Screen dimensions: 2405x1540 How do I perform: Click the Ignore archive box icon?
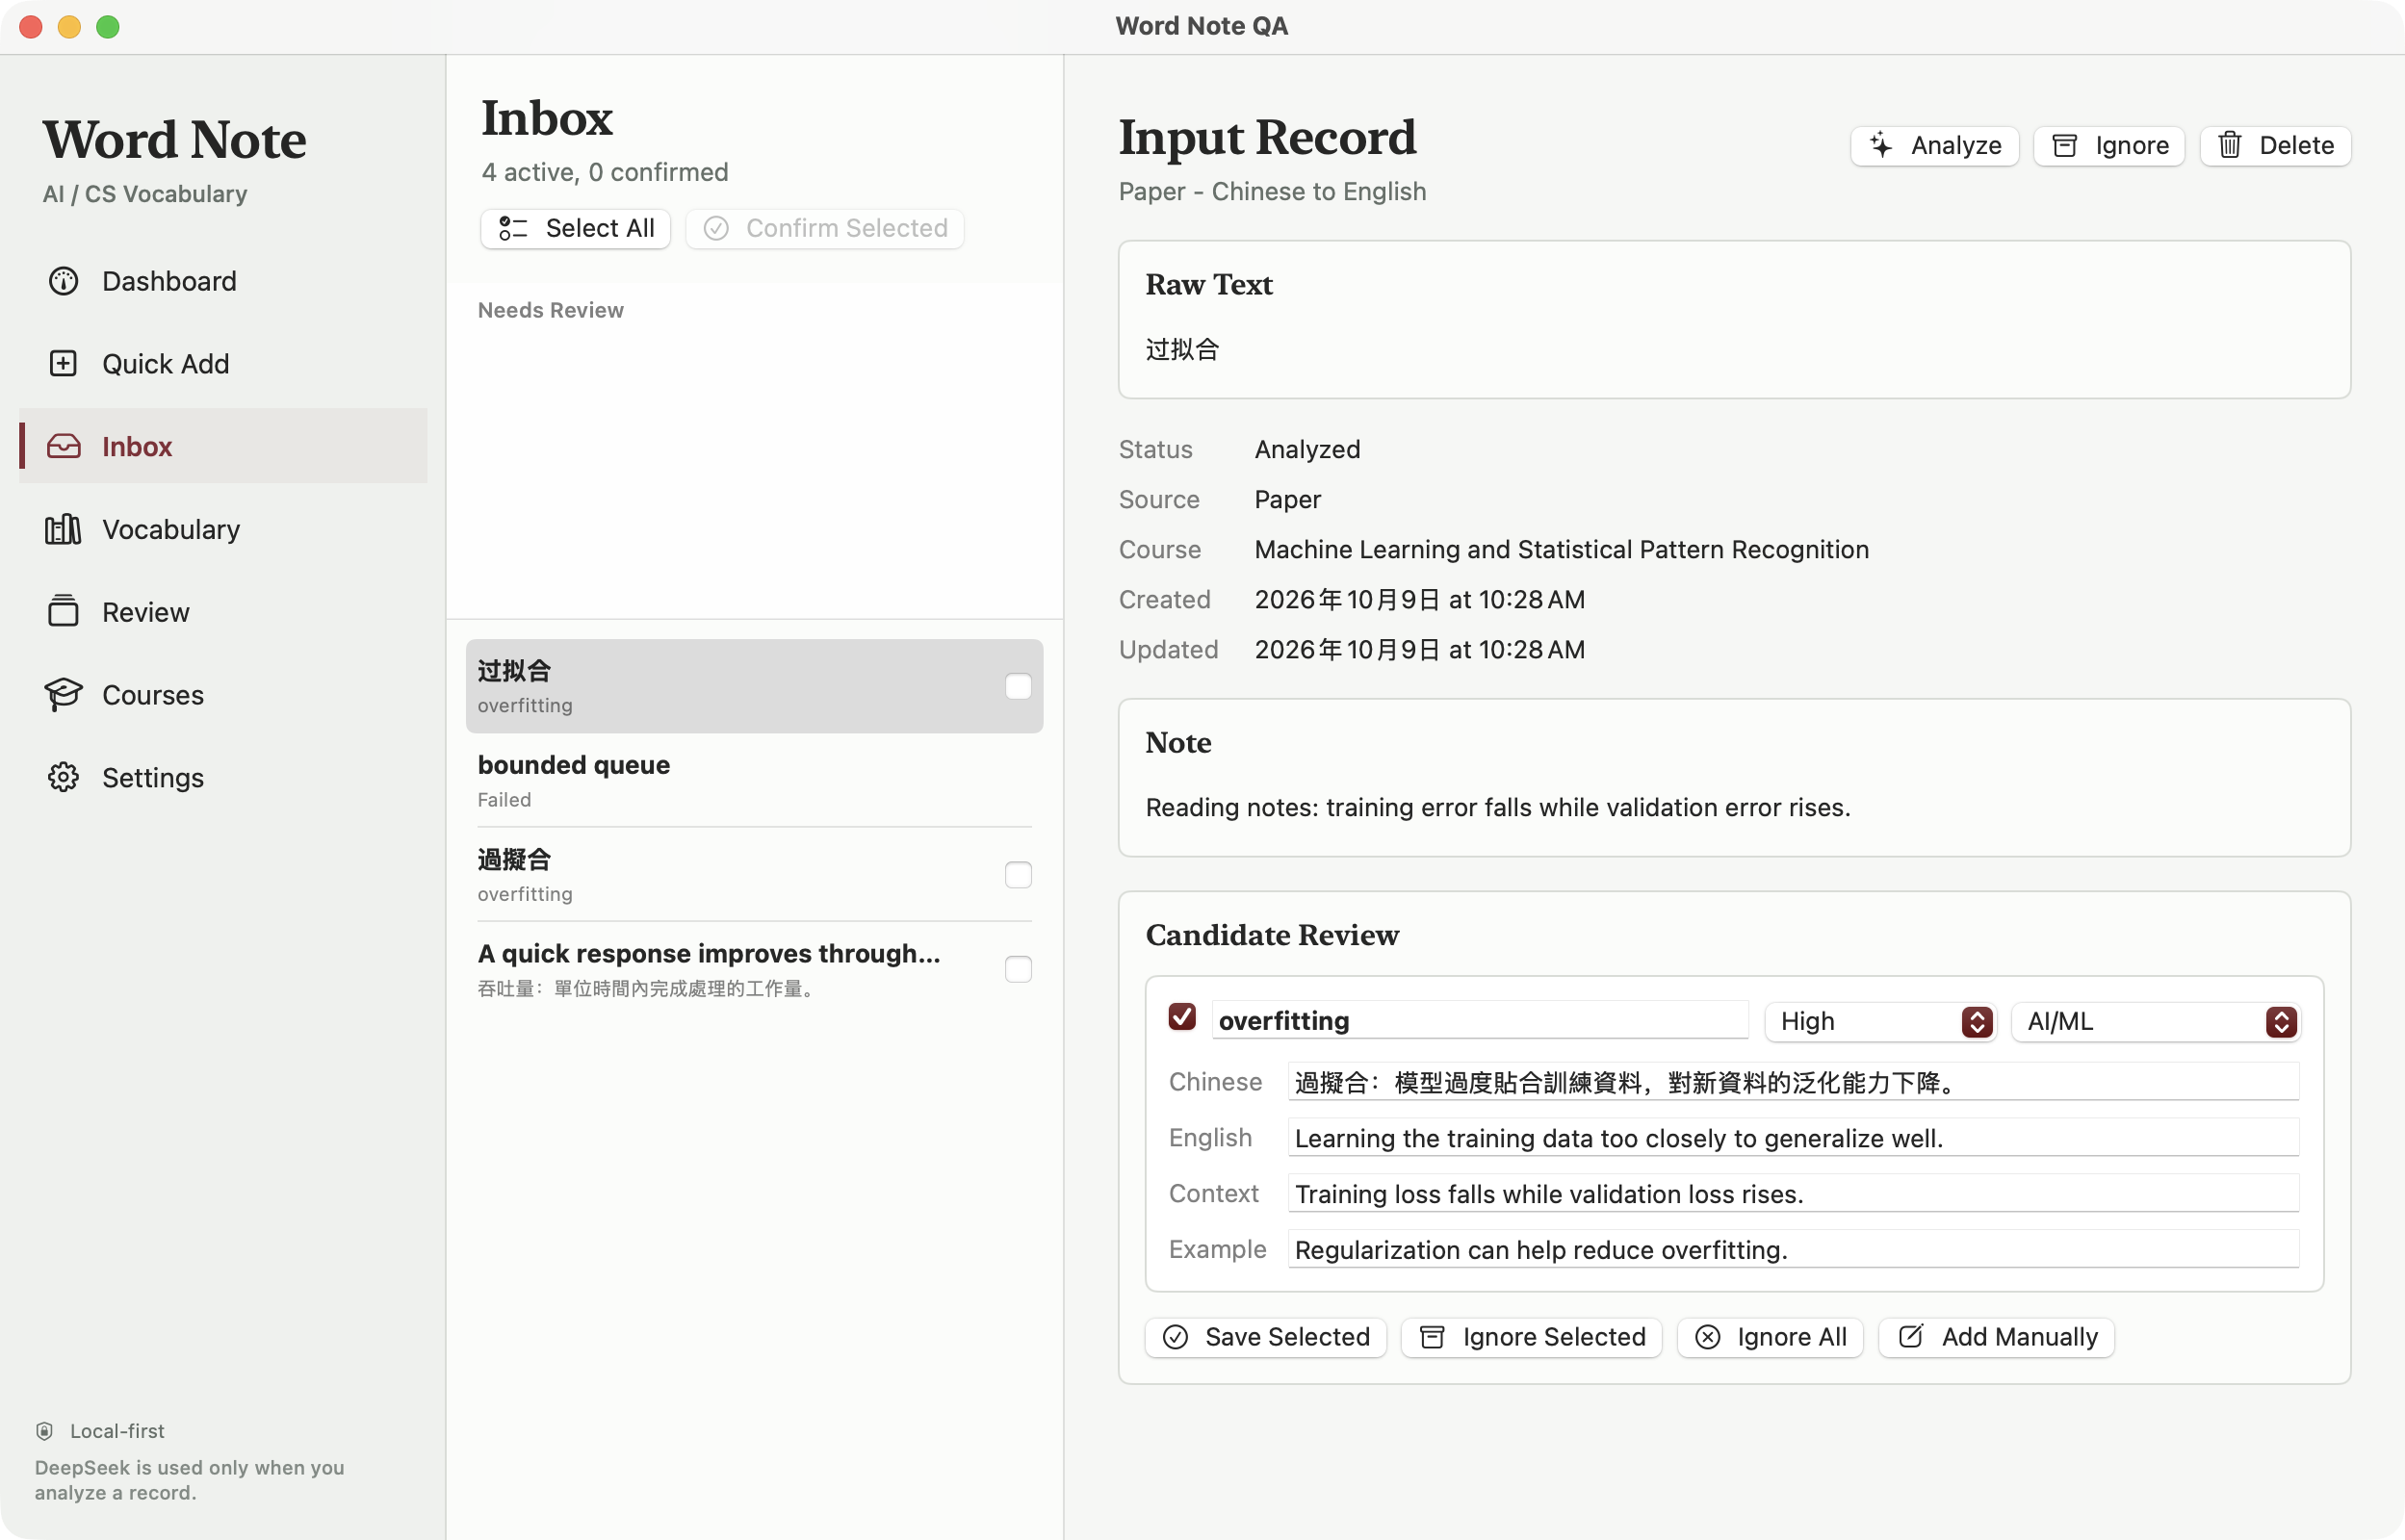(2065, 146)
